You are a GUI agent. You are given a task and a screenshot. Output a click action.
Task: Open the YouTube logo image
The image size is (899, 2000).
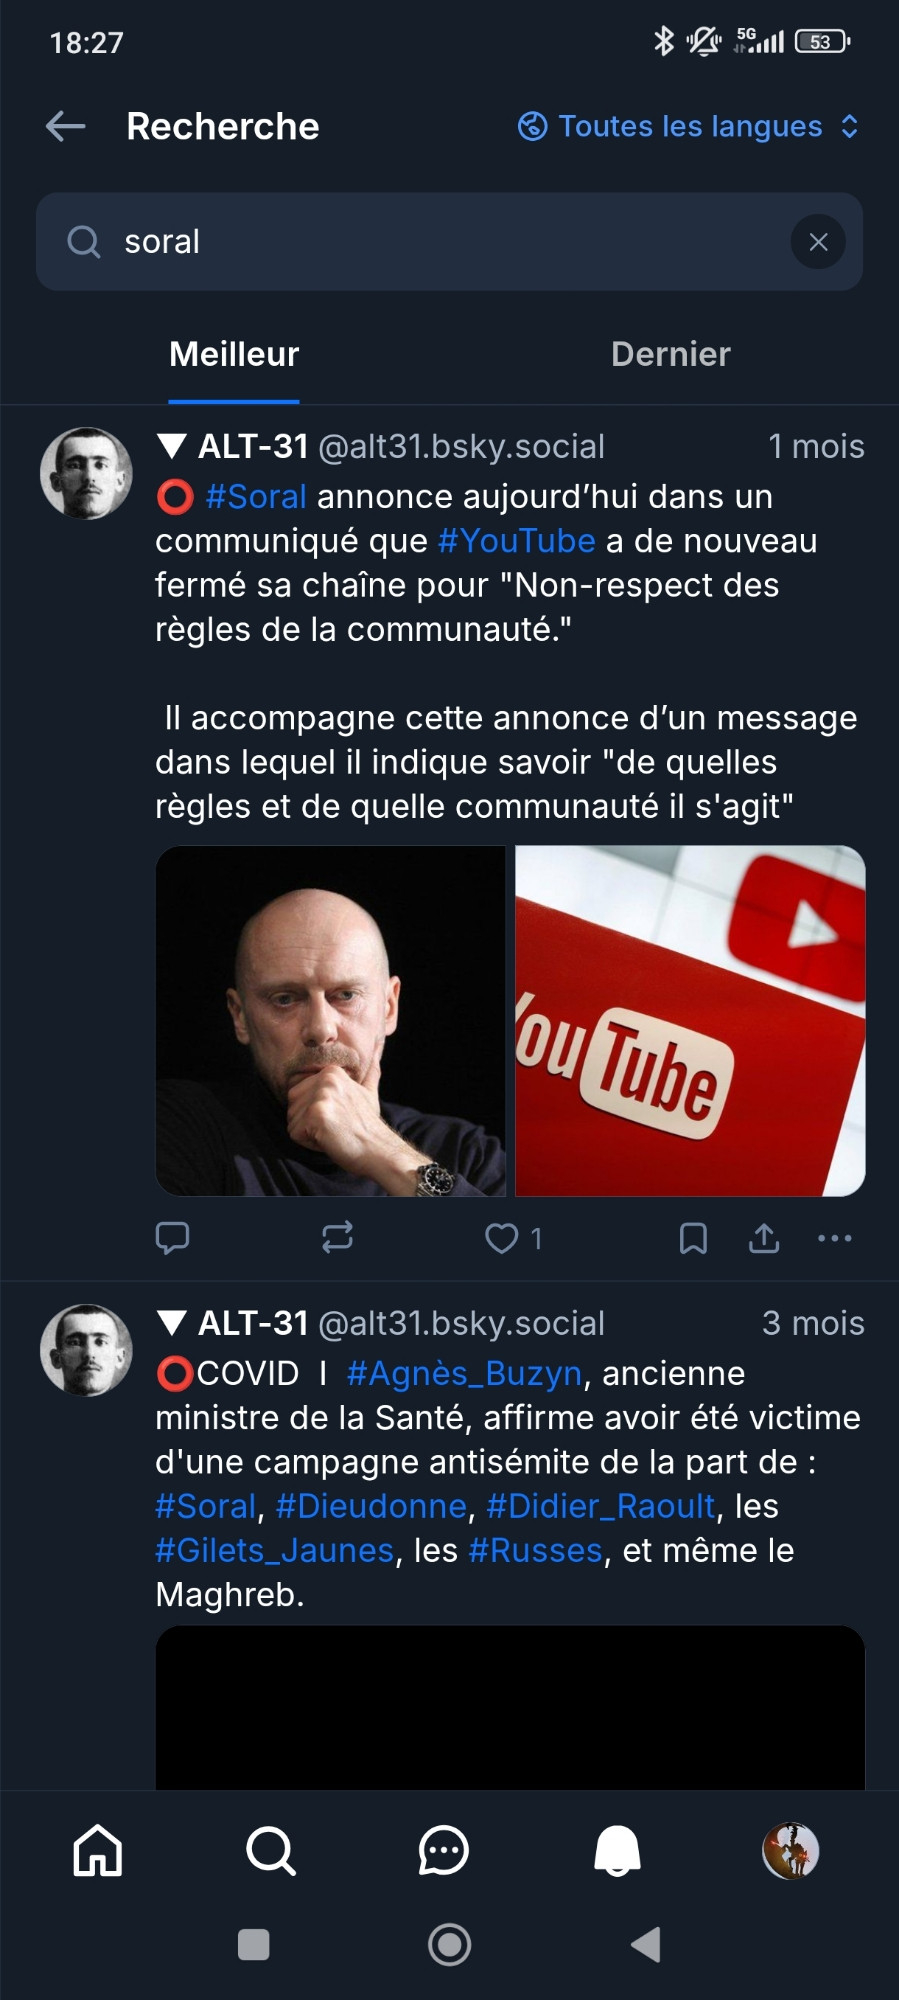(x=690, y=1021)
